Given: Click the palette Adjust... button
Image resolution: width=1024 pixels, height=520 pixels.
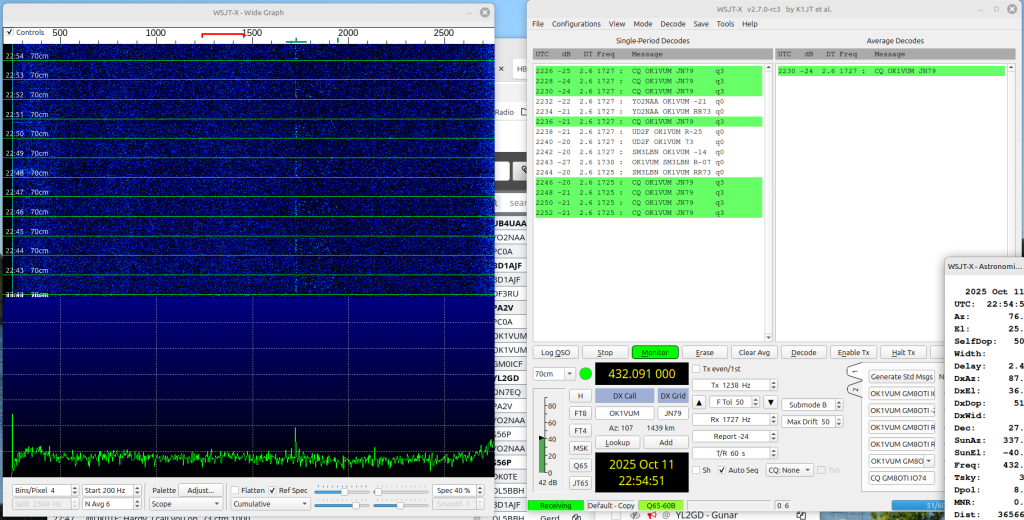Looking at the screenshot, I should click(x=200, y=490).
